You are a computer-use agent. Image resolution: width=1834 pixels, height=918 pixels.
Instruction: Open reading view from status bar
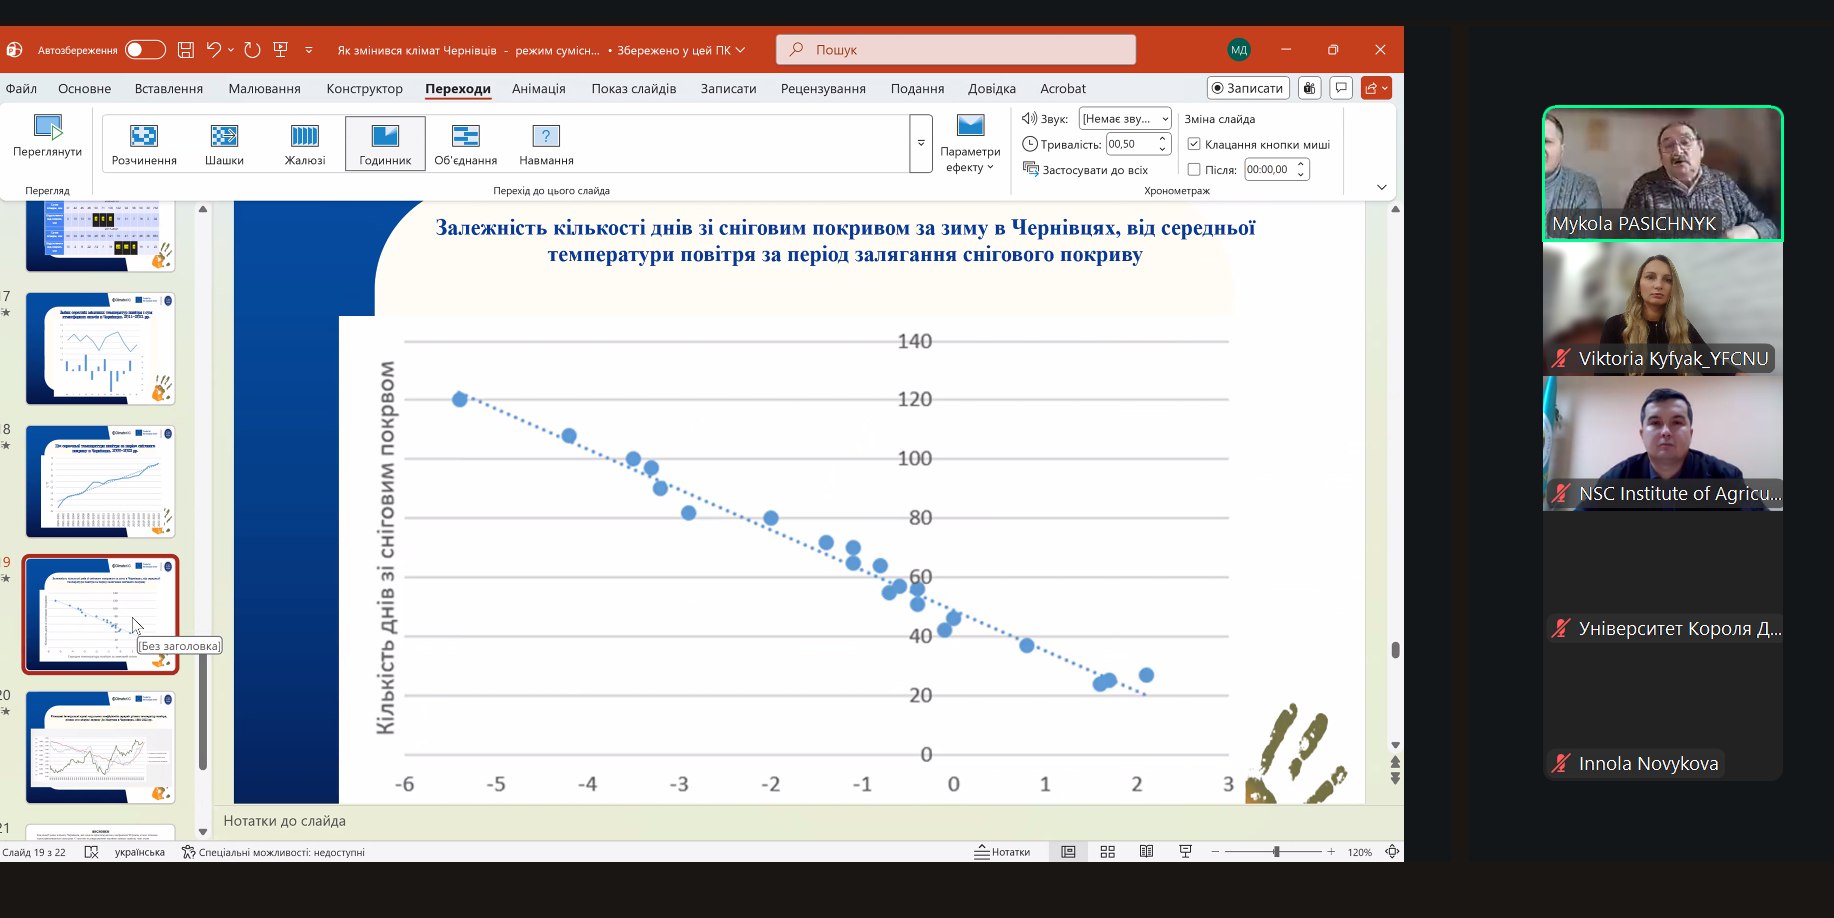click(x=1146, y=852)
